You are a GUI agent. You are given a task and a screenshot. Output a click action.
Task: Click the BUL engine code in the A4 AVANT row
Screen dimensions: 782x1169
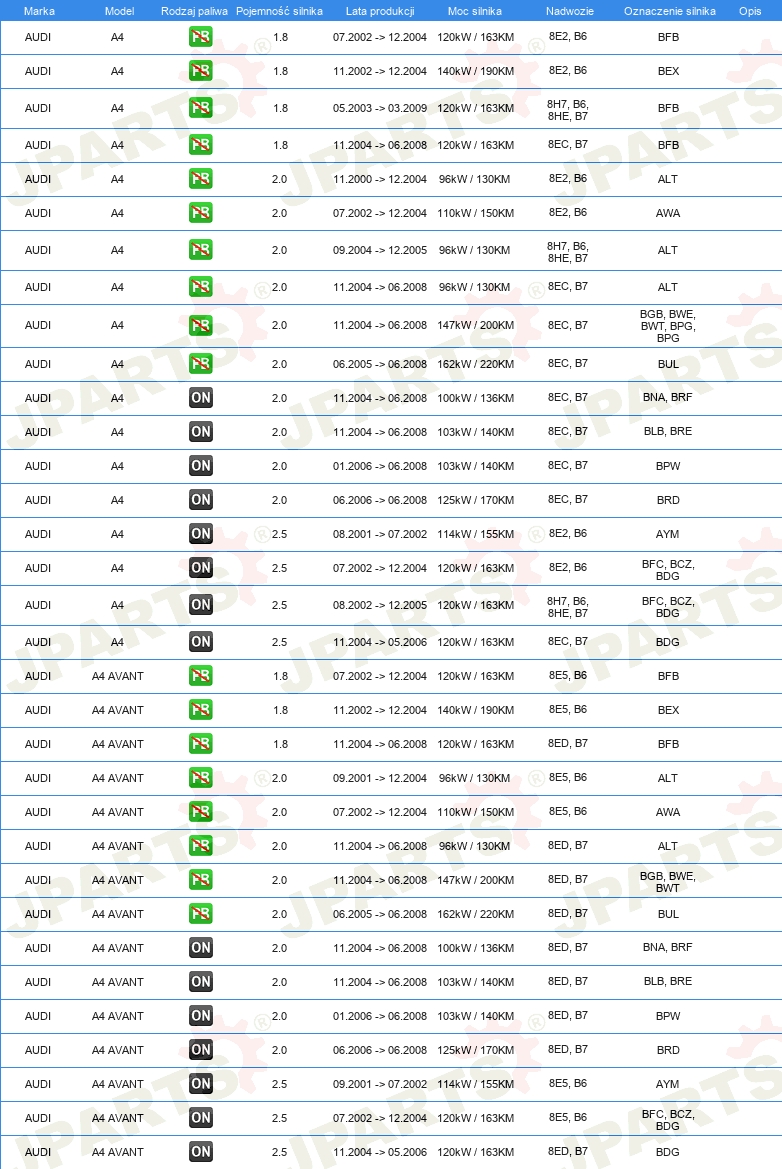pyautogui.click(x=668, y=914)
